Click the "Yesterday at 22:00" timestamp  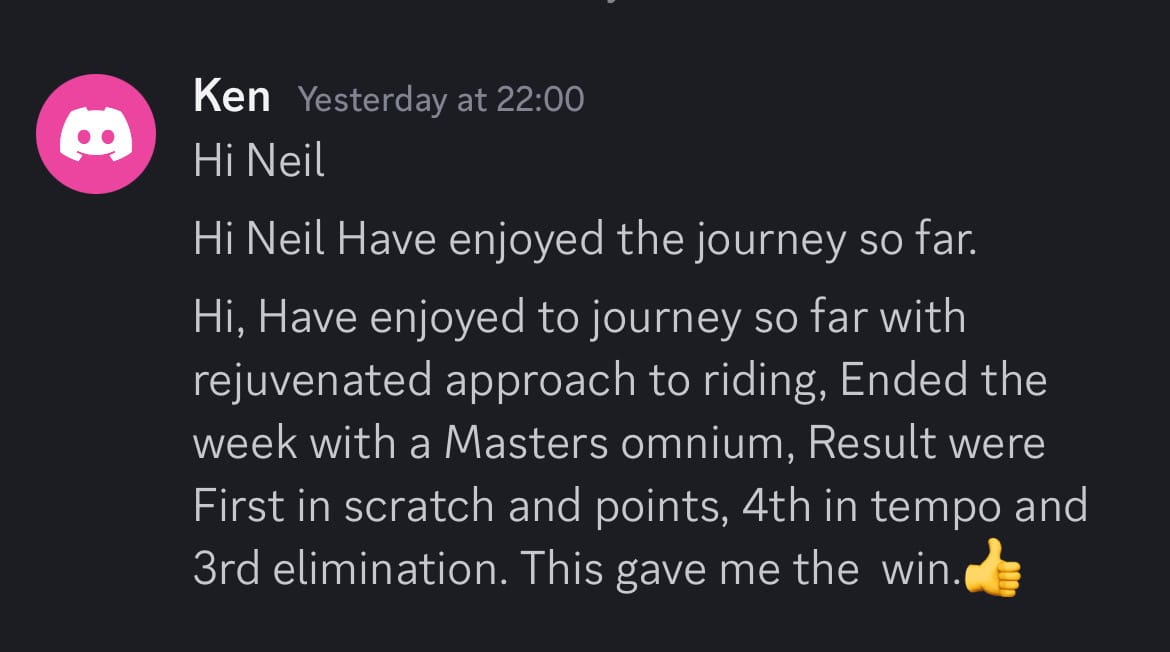[441, 99]
